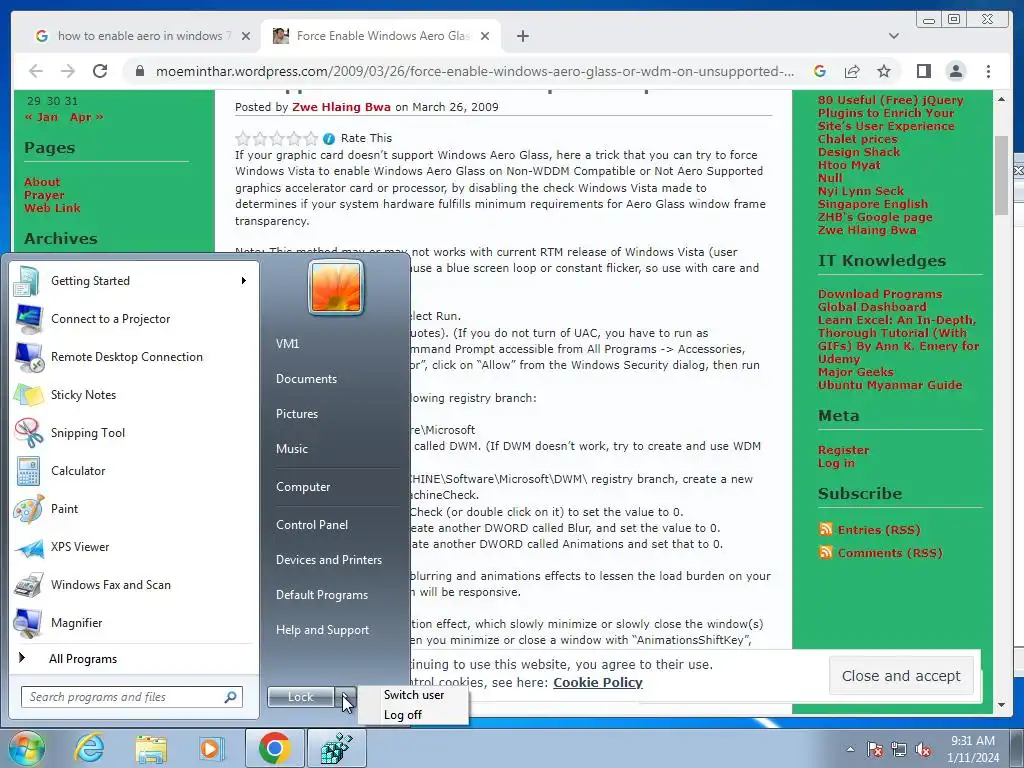The width and height of the screenshot is (1024, 768).
Task: Open Computer from Start menu
Action: [x=303, y=487]
